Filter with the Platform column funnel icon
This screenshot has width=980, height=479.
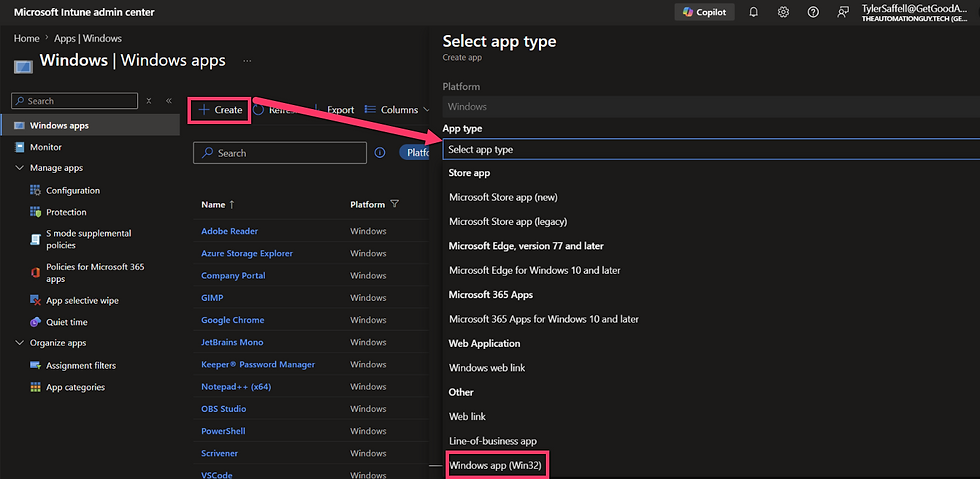tap(394, 204)
